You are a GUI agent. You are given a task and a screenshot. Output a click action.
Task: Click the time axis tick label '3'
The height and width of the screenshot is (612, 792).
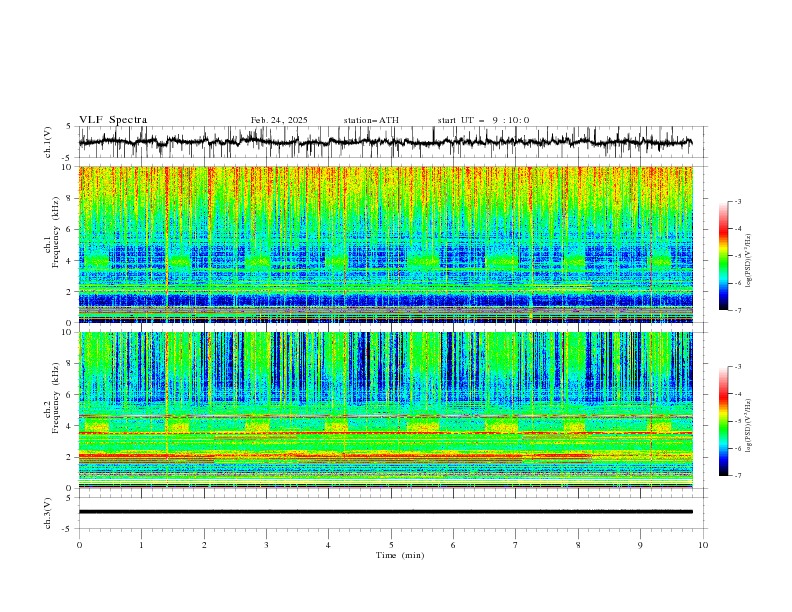[266, 545]
